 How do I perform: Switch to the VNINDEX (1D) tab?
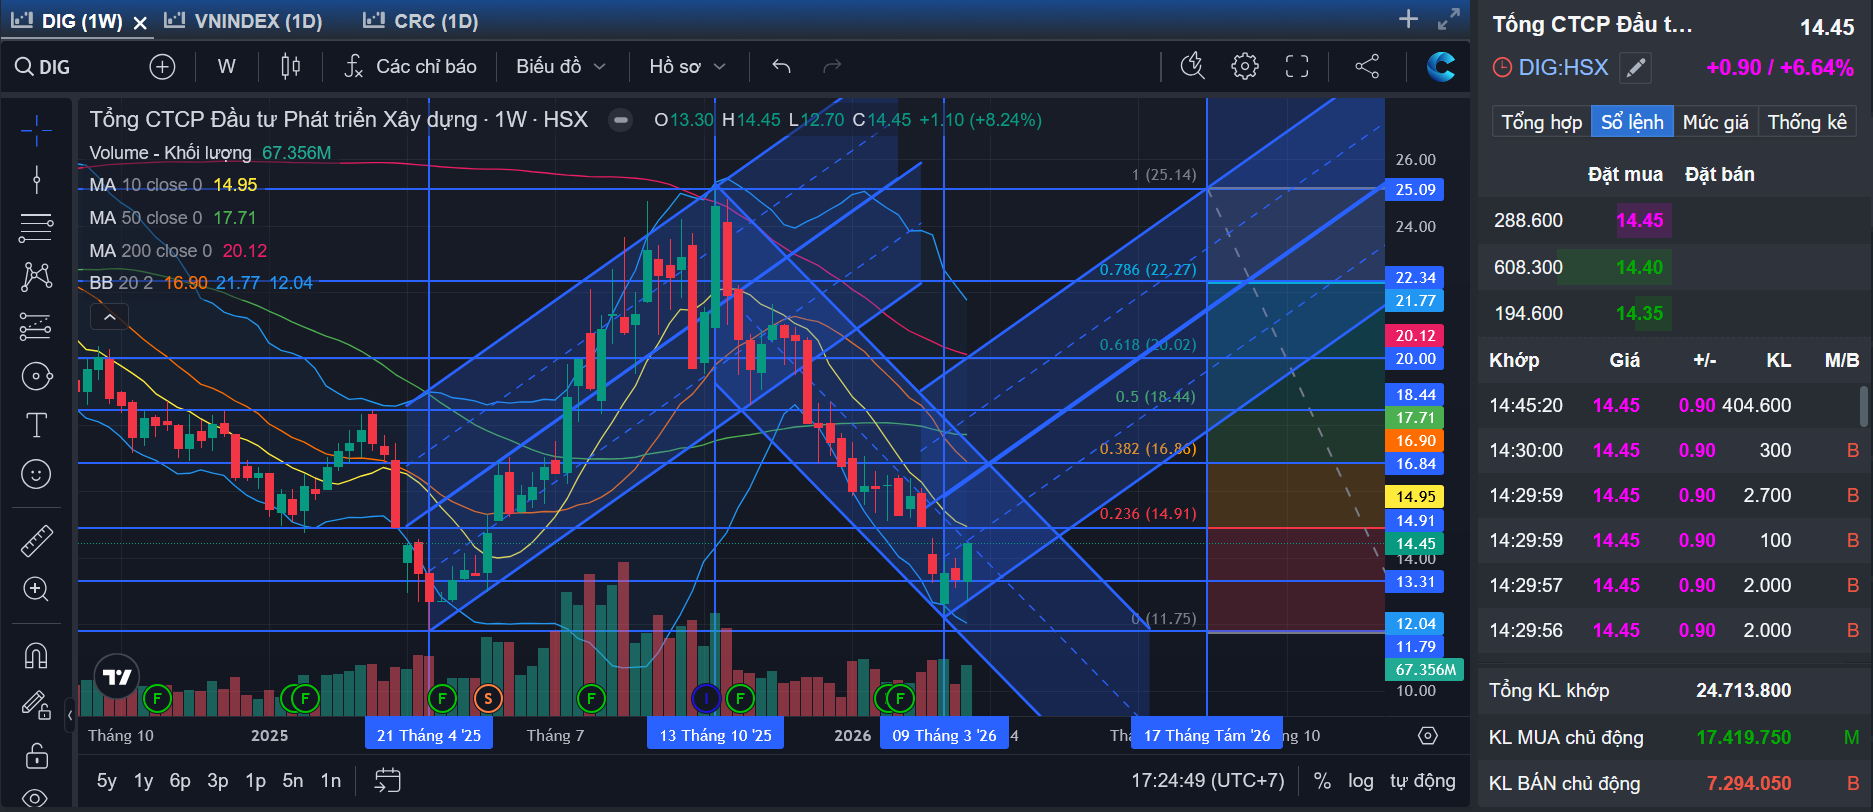pyautogui.click(x=243, y=21)
